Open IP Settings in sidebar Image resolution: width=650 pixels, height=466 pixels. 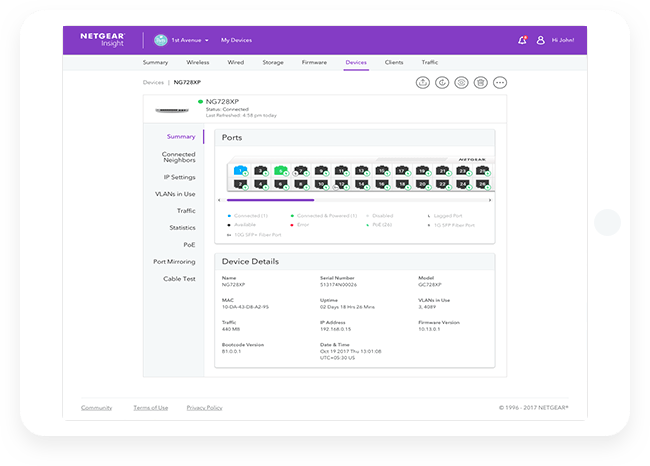click(x=179, y=177)
